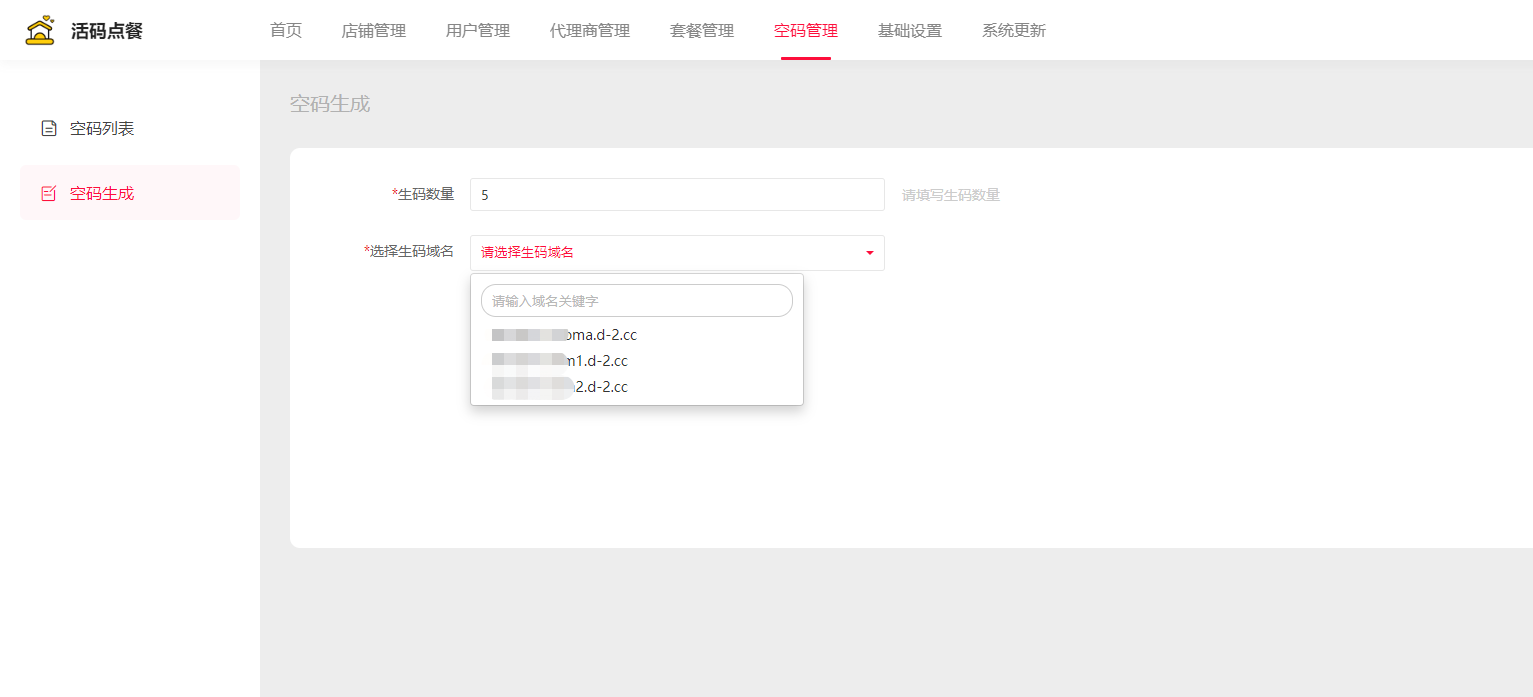Select the 空码管理 tab
1533x697 pixels.
point(806,31)
